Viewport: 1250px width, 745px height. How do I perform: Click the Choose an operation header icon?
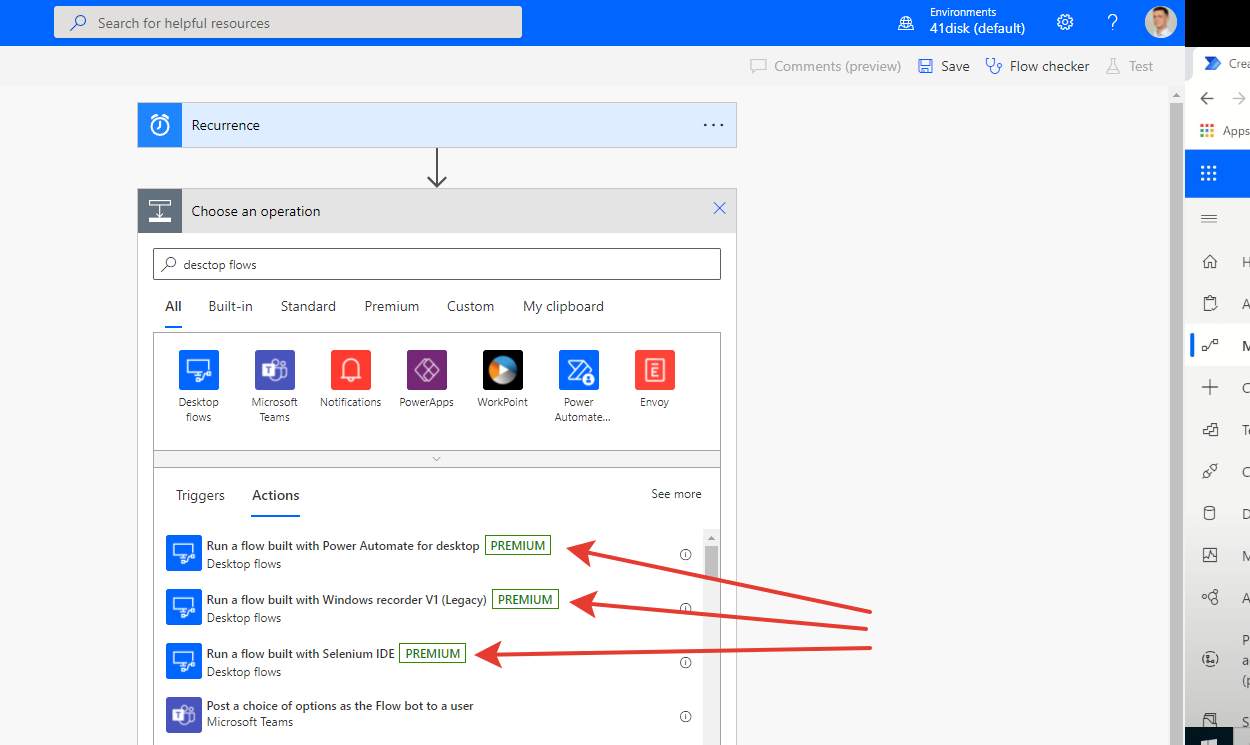click(160, 211)
